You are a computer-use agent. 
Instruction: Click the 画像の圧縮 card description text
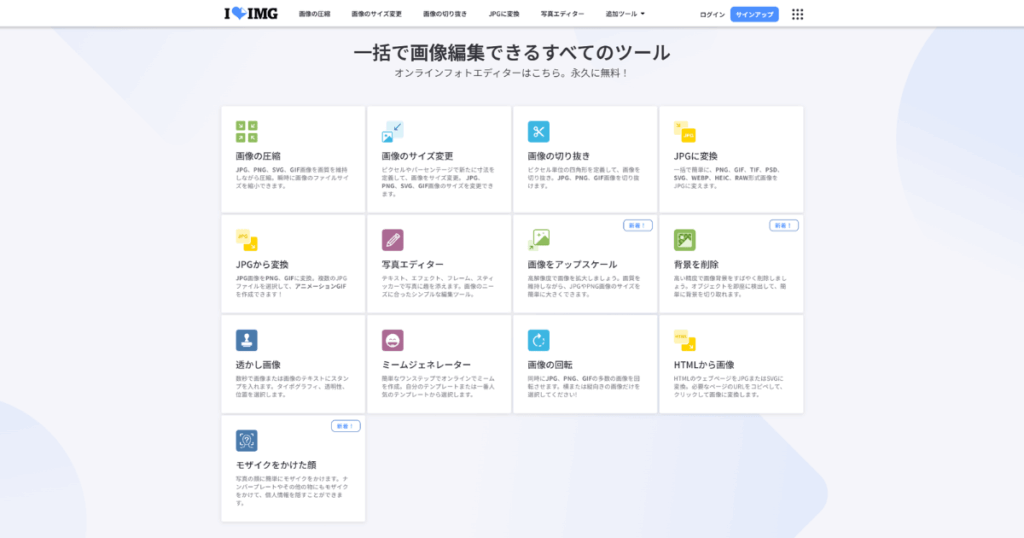[293, 178]
